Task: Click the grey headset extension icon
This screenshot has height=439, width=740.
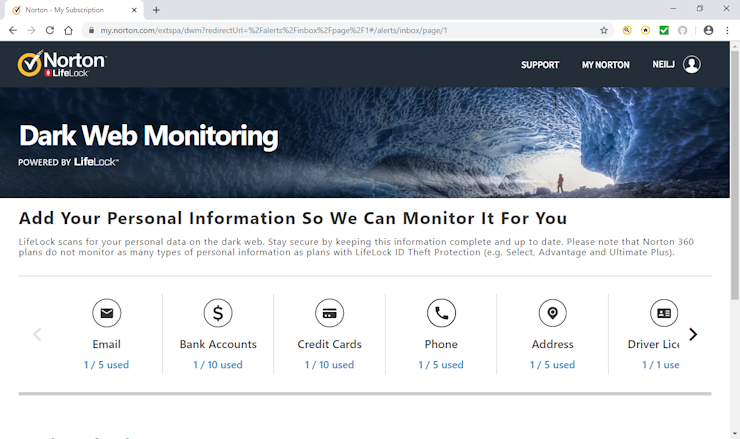Action: coord(682,30)
